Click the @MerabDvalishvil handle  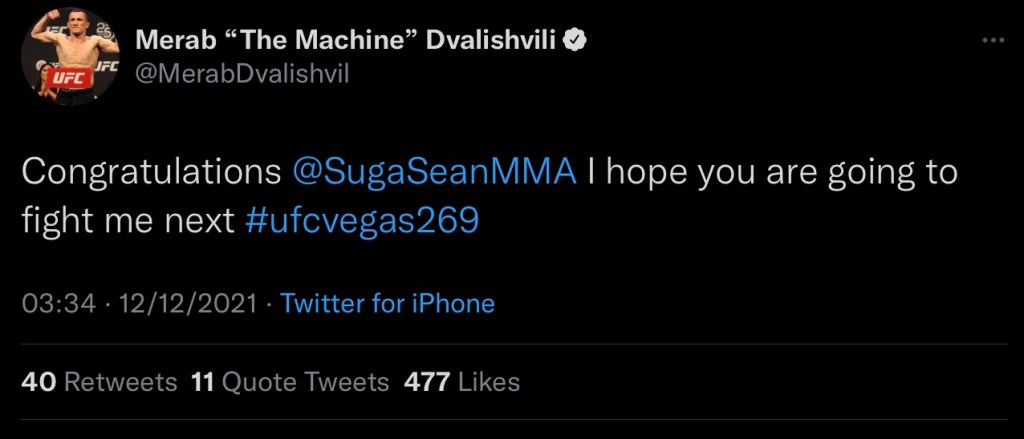pos(242,74)
